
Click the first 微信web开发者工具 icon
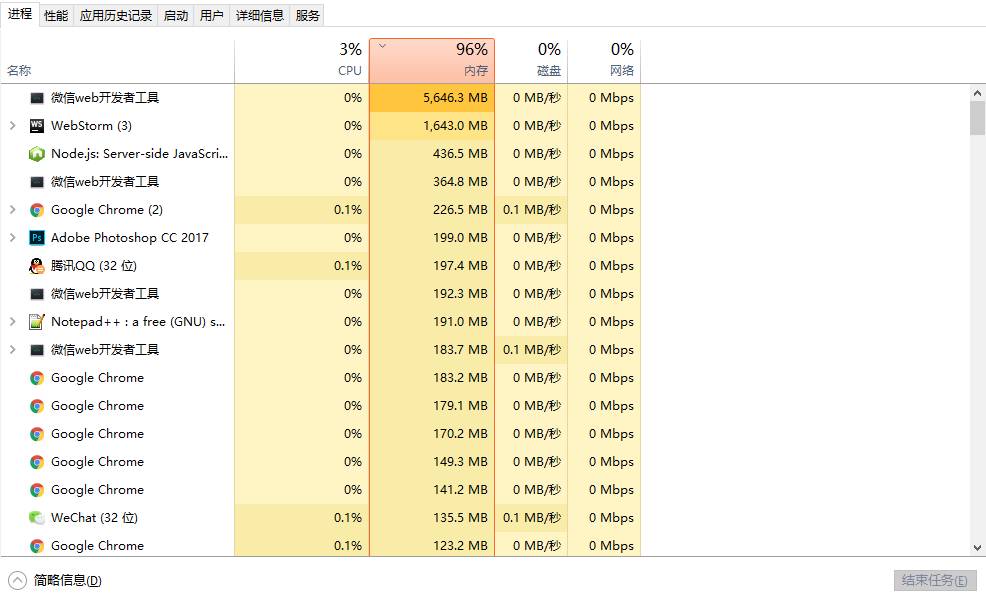click(x=37, y=98)
